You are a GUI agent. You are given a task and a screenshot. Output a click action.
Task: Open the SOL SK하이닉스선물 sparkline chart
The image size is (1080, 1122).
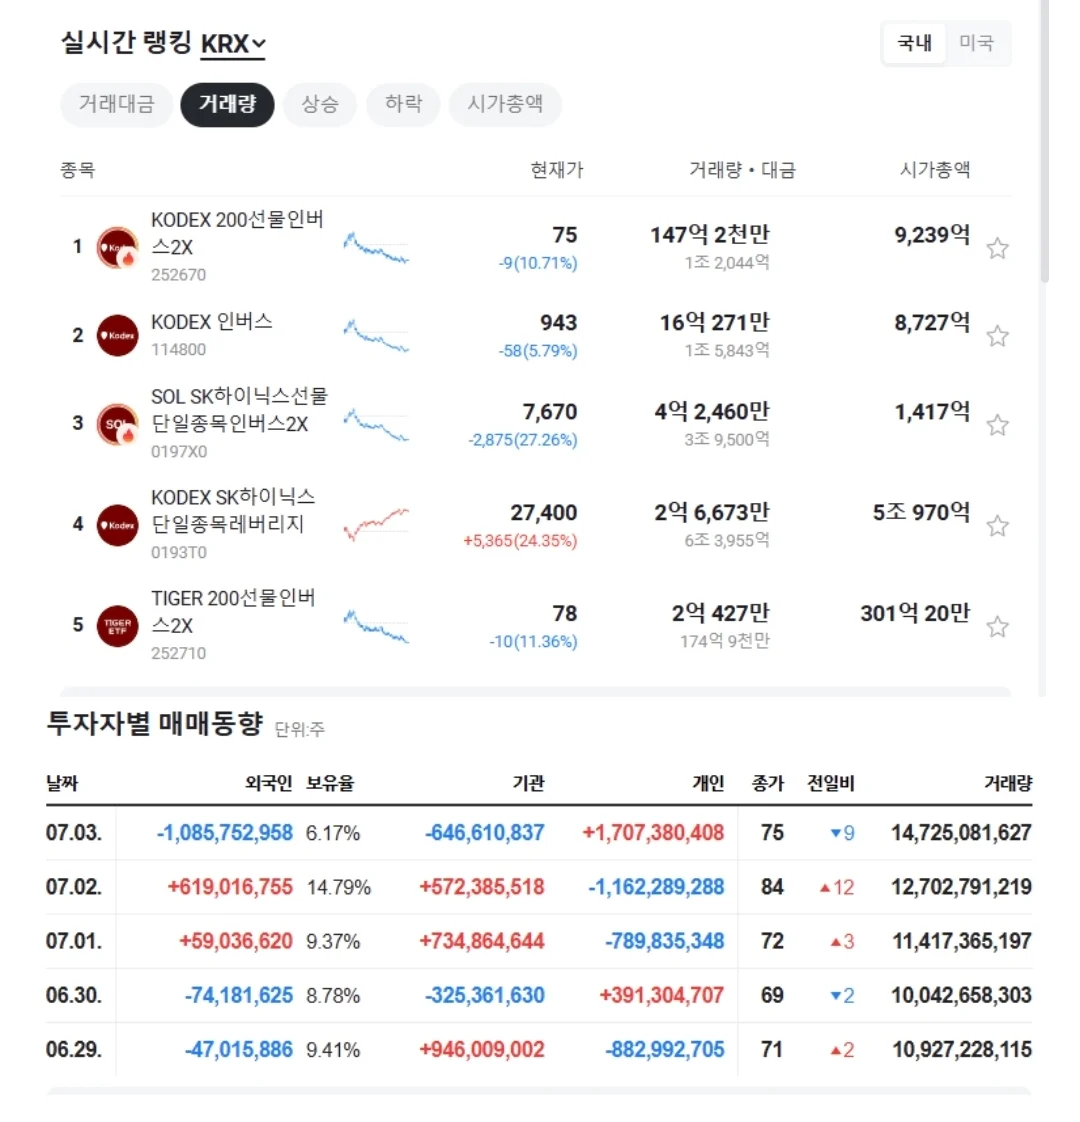point(376,424)
